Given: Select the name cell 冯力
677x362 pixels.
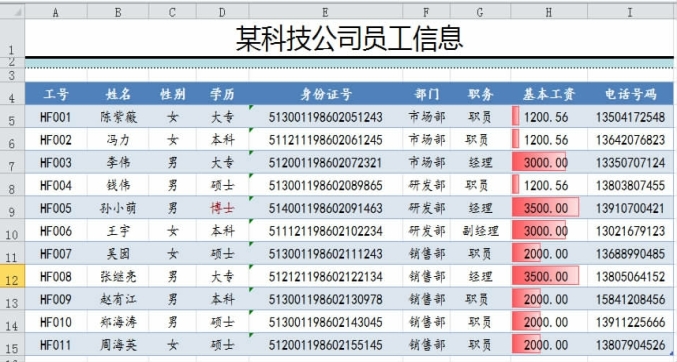Looking at the screenshot, I should click(118, 140).
